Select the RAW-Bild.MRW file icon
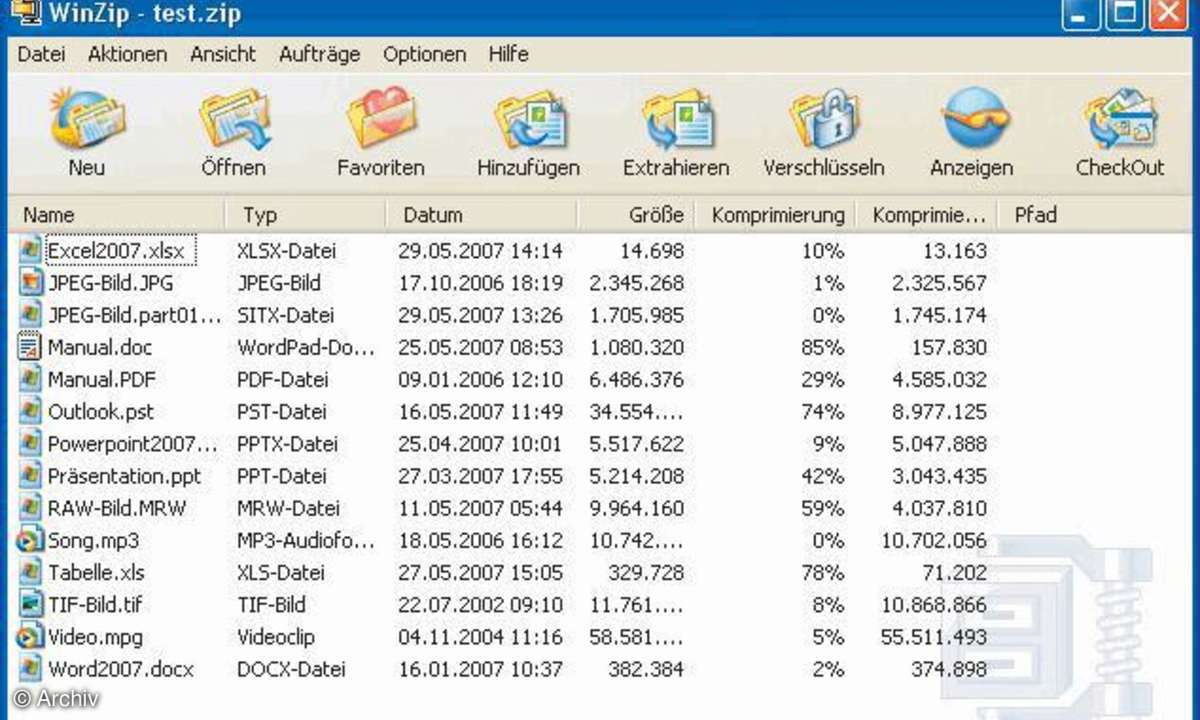The width and height of the screenshot is (1200, 720). (30, 508)
